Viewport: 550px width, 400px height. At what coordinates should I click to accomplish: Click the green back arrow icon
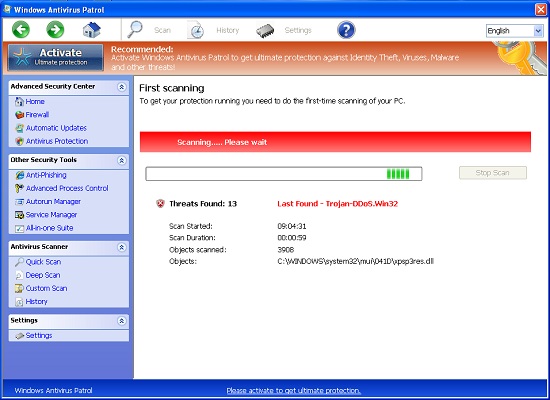tap(21, 29)
